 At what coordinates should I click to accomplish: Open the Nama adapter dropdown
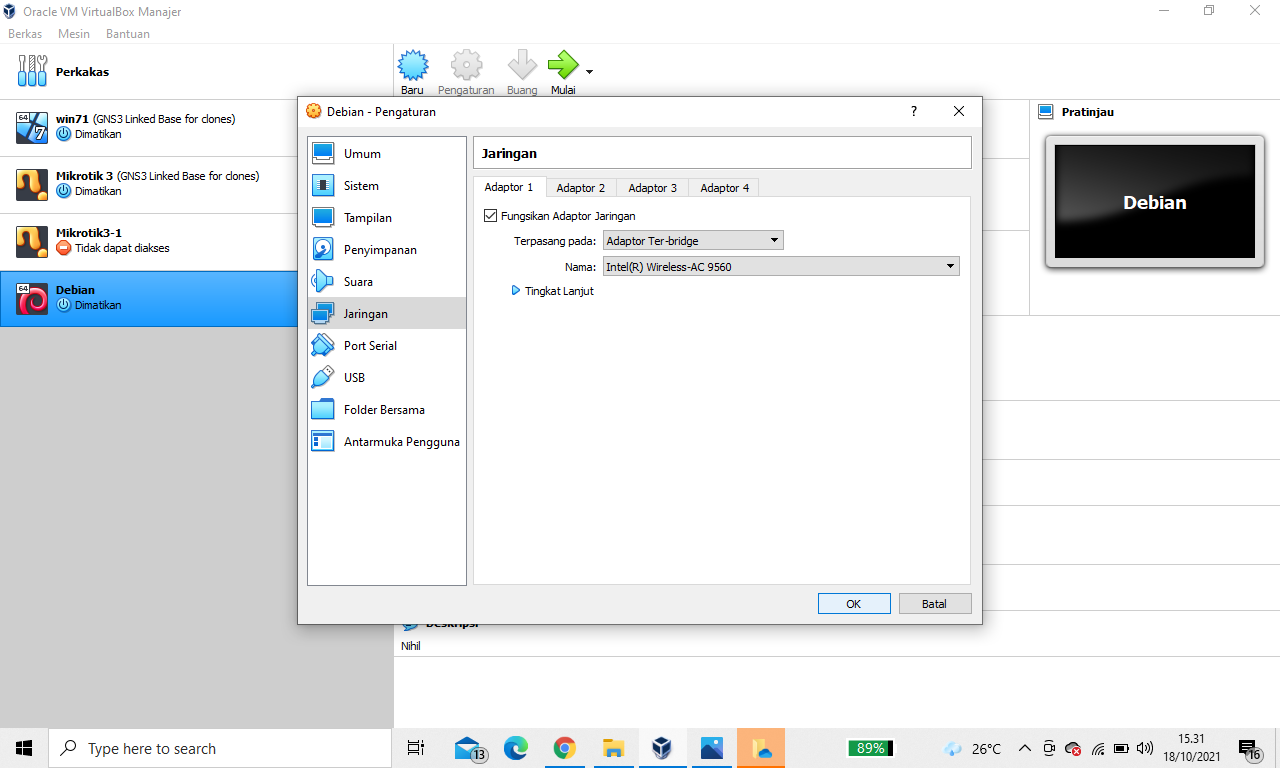[x=781, y=266]
